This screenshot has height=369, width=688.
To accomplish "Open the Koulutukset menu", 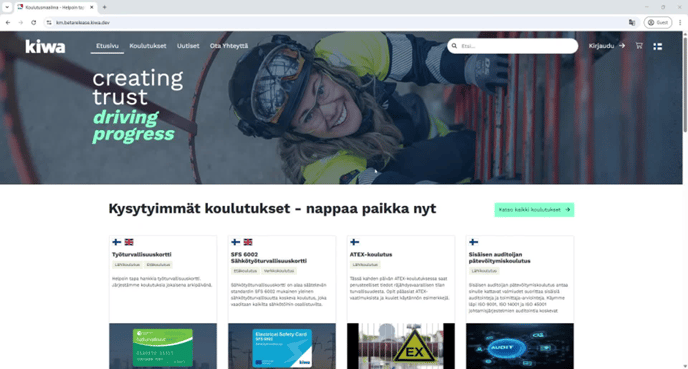I will [148, 46].
